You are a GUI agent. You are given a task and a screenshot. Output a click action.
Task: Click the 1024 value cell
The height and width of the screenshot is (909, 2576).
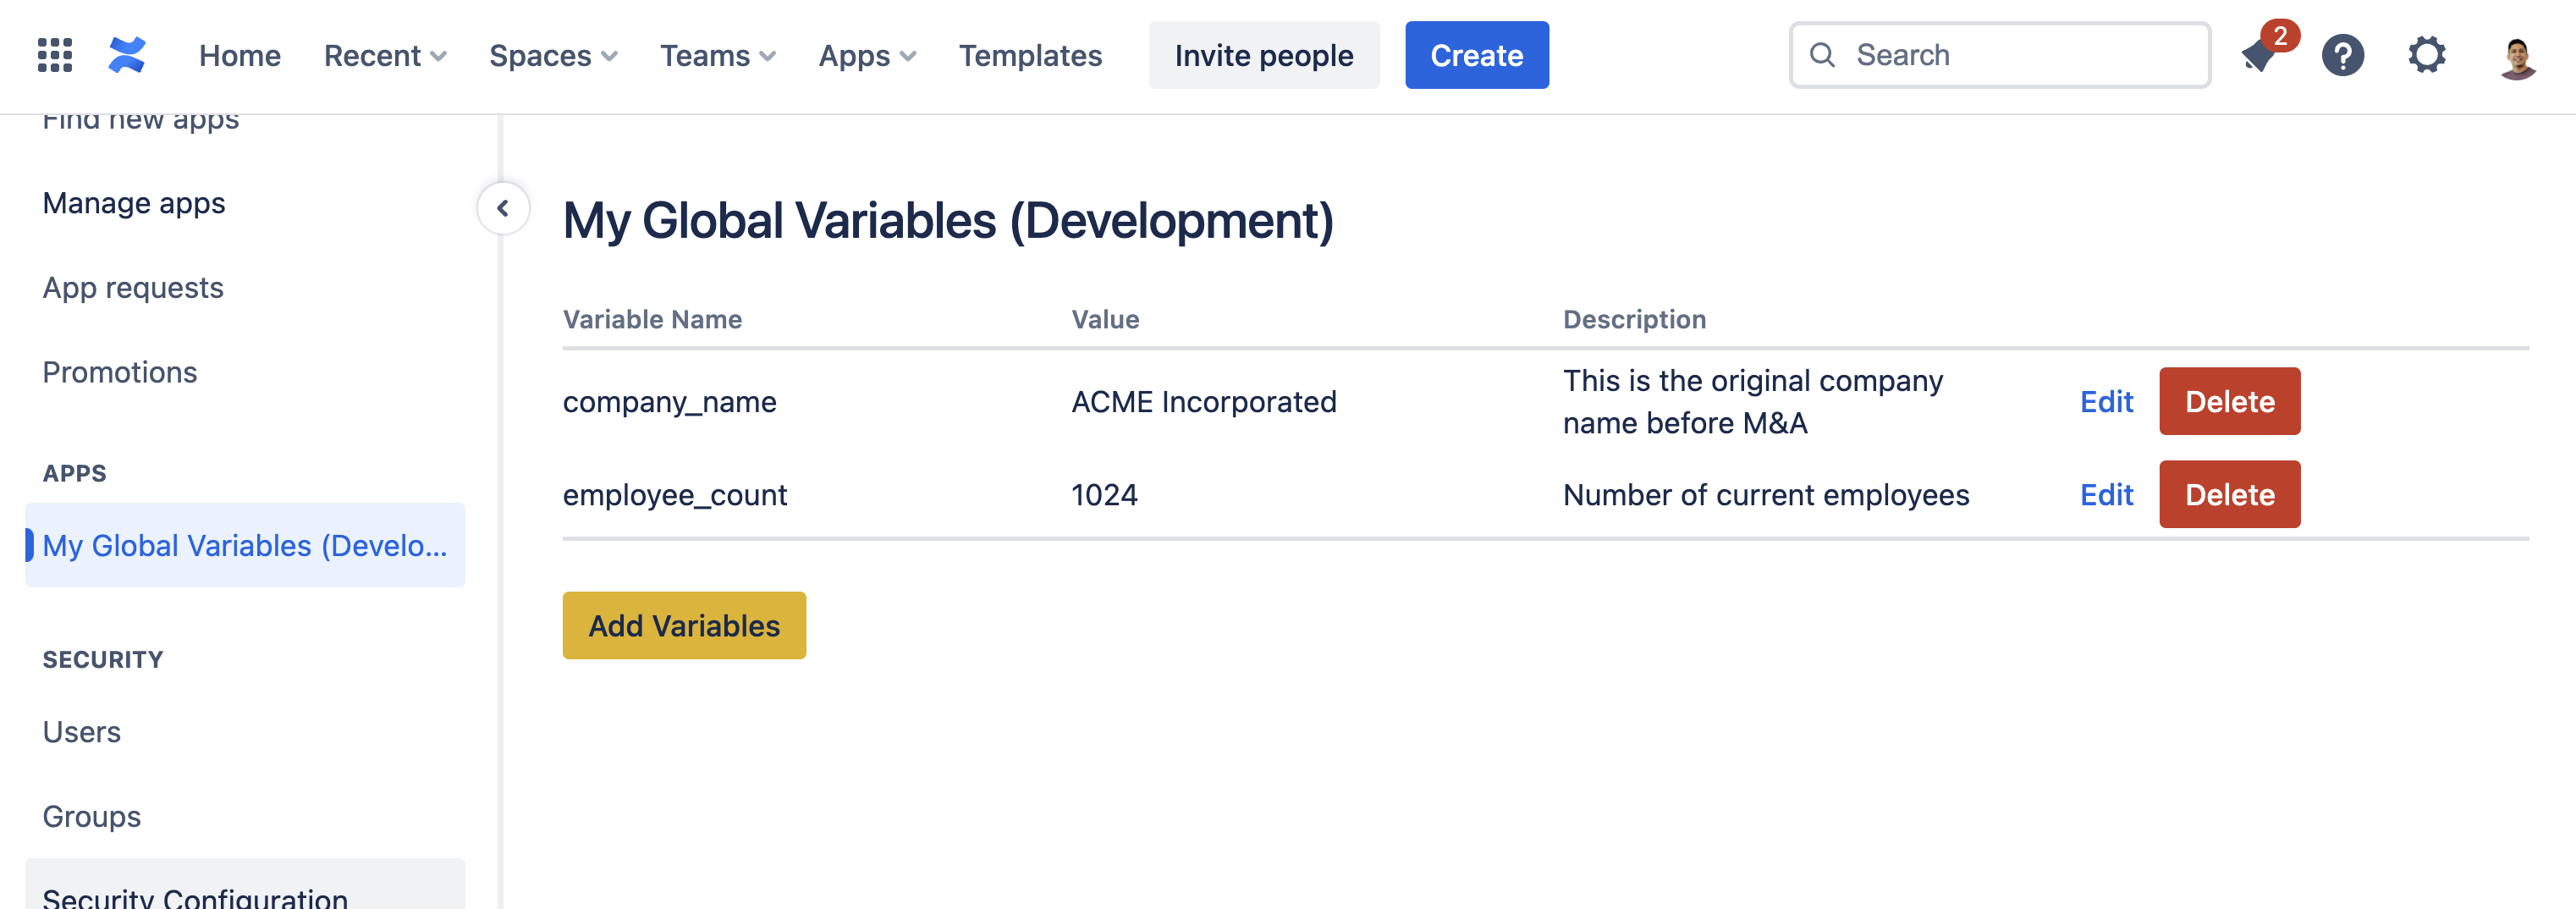pyautogui.click(x=1104, y=495)
